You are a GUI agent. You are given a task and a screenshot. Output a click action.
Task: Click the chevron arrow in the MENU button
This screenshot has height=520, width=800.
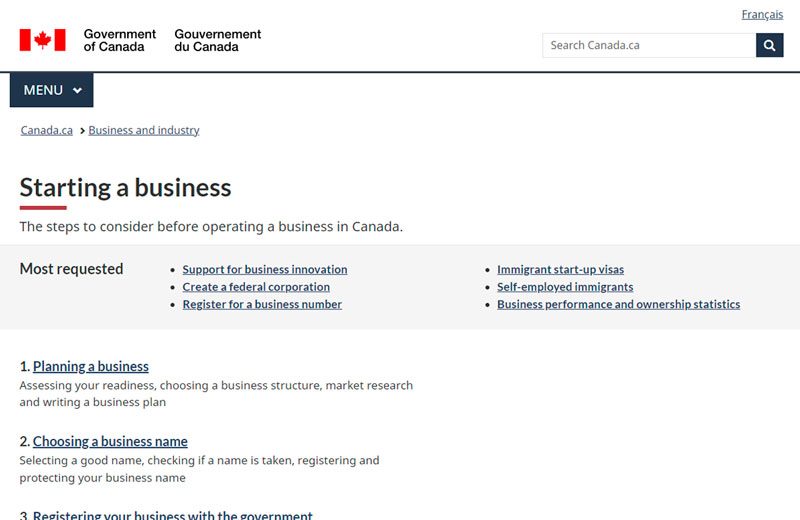coord(77,91)
